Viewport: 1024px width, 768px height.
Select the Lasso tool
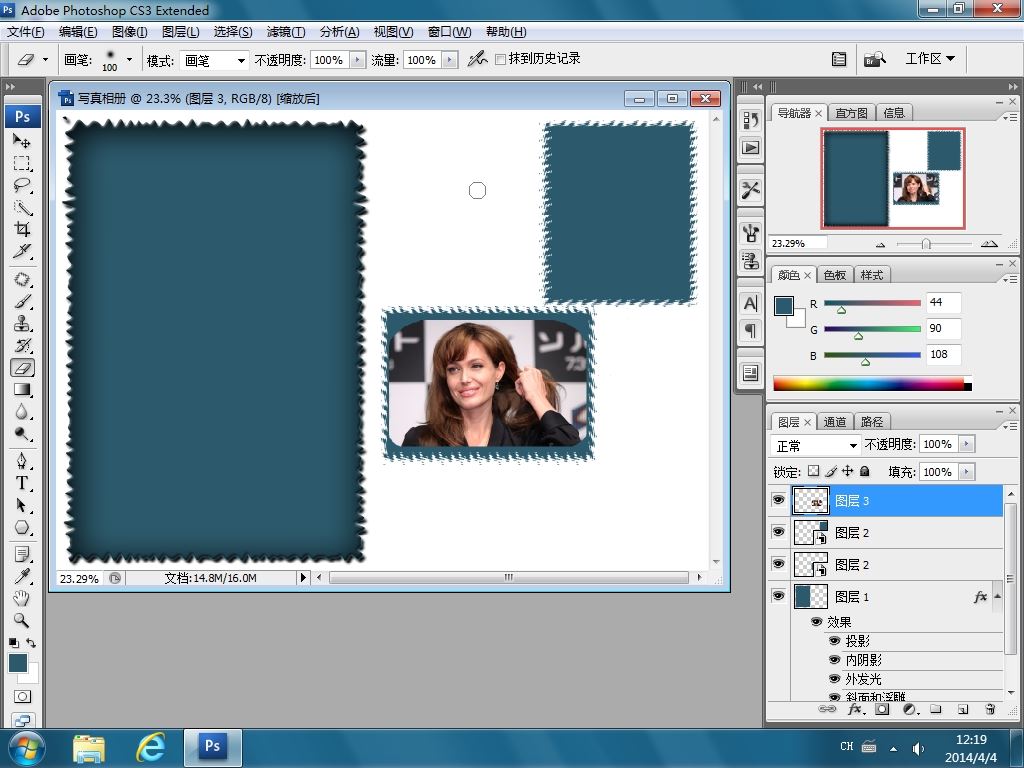pyautogui.click(x=22, y=186)
